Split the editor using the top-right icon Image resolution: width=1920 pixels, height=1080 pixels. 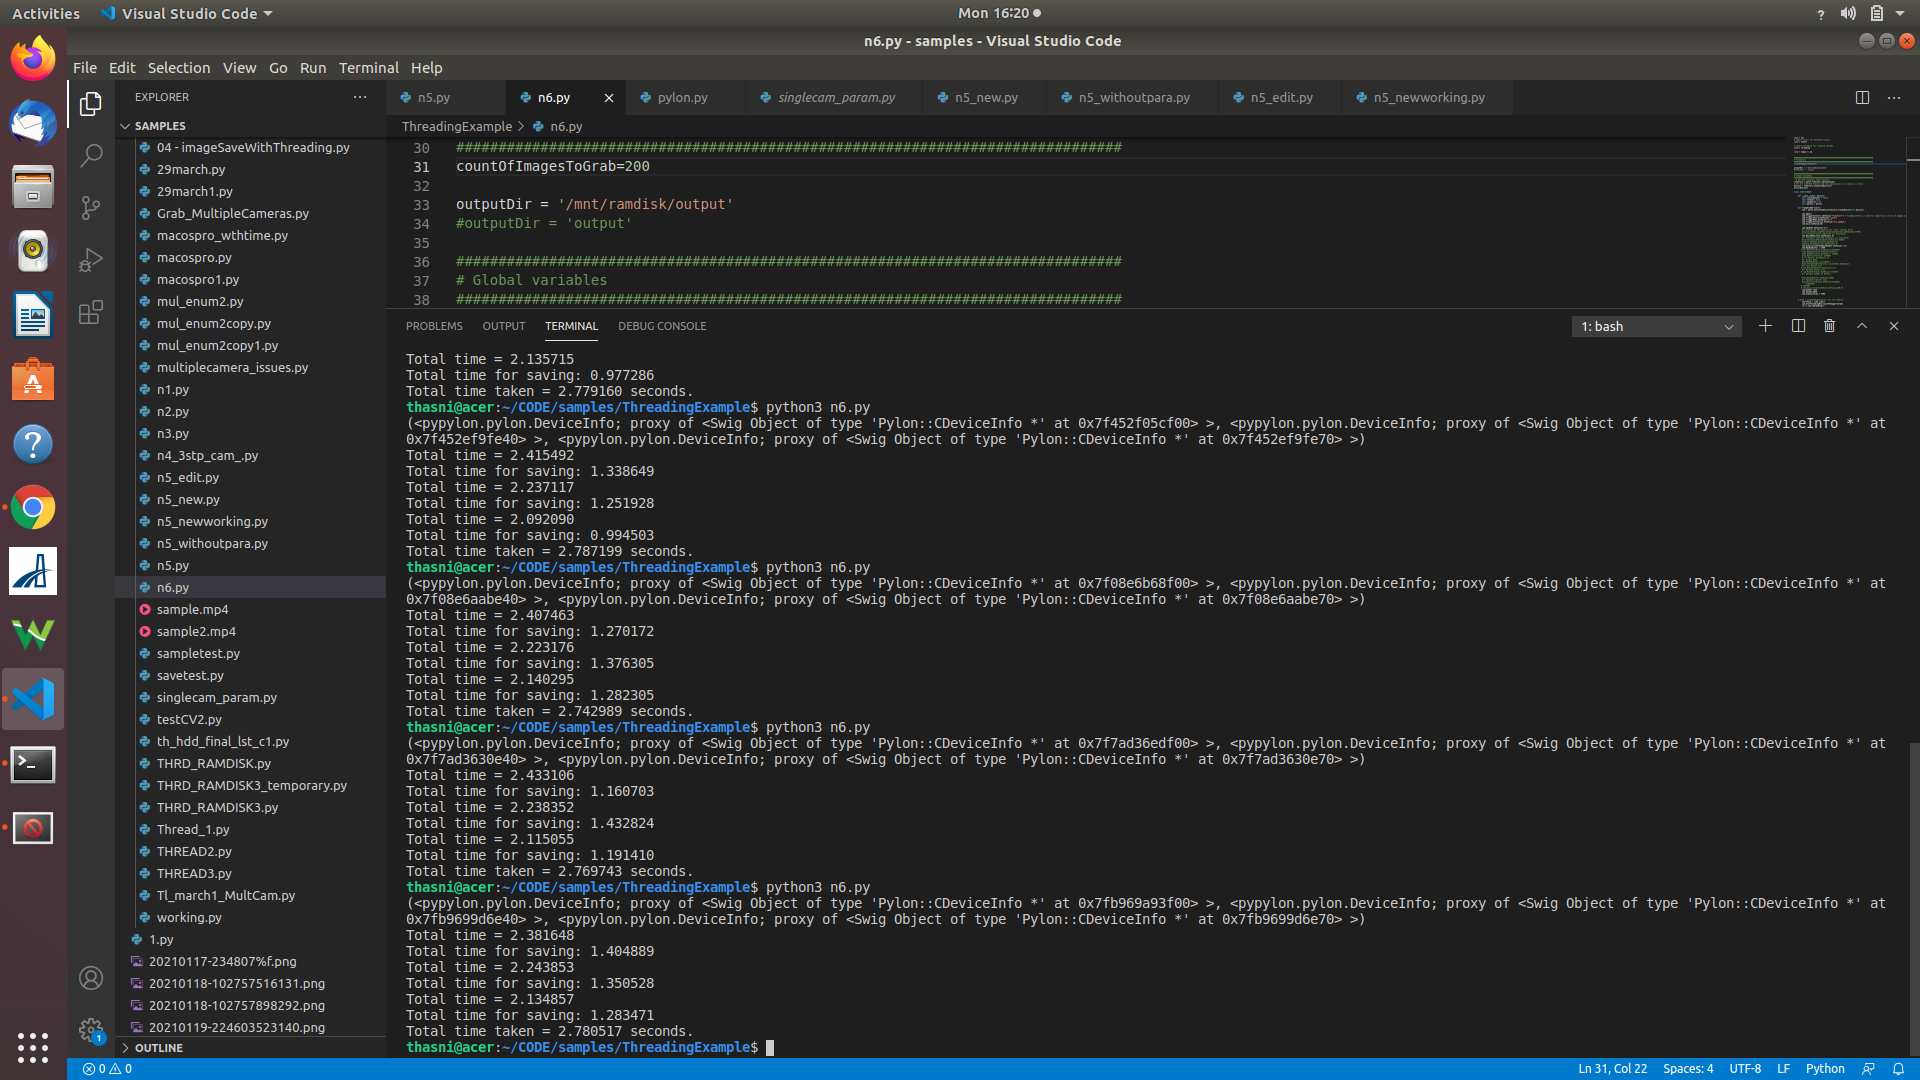pos(1863,97)
